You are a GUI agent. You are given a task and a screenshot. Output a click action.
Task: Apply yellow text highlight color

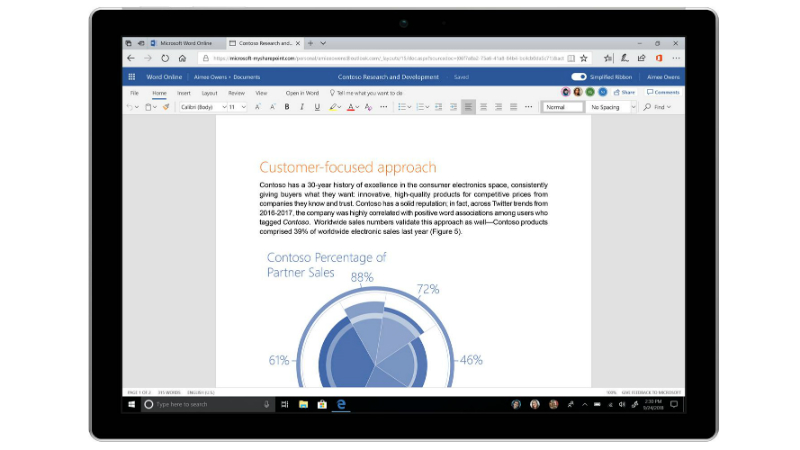333,107
